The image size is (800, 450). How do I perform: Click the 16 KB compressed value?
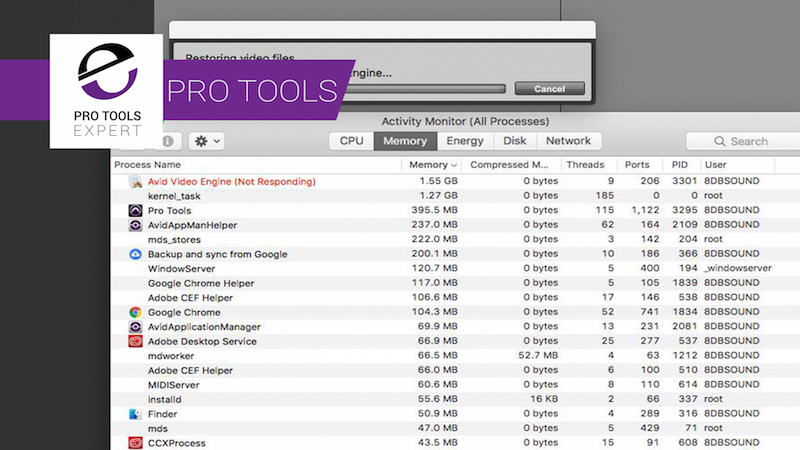pos(544,398)
